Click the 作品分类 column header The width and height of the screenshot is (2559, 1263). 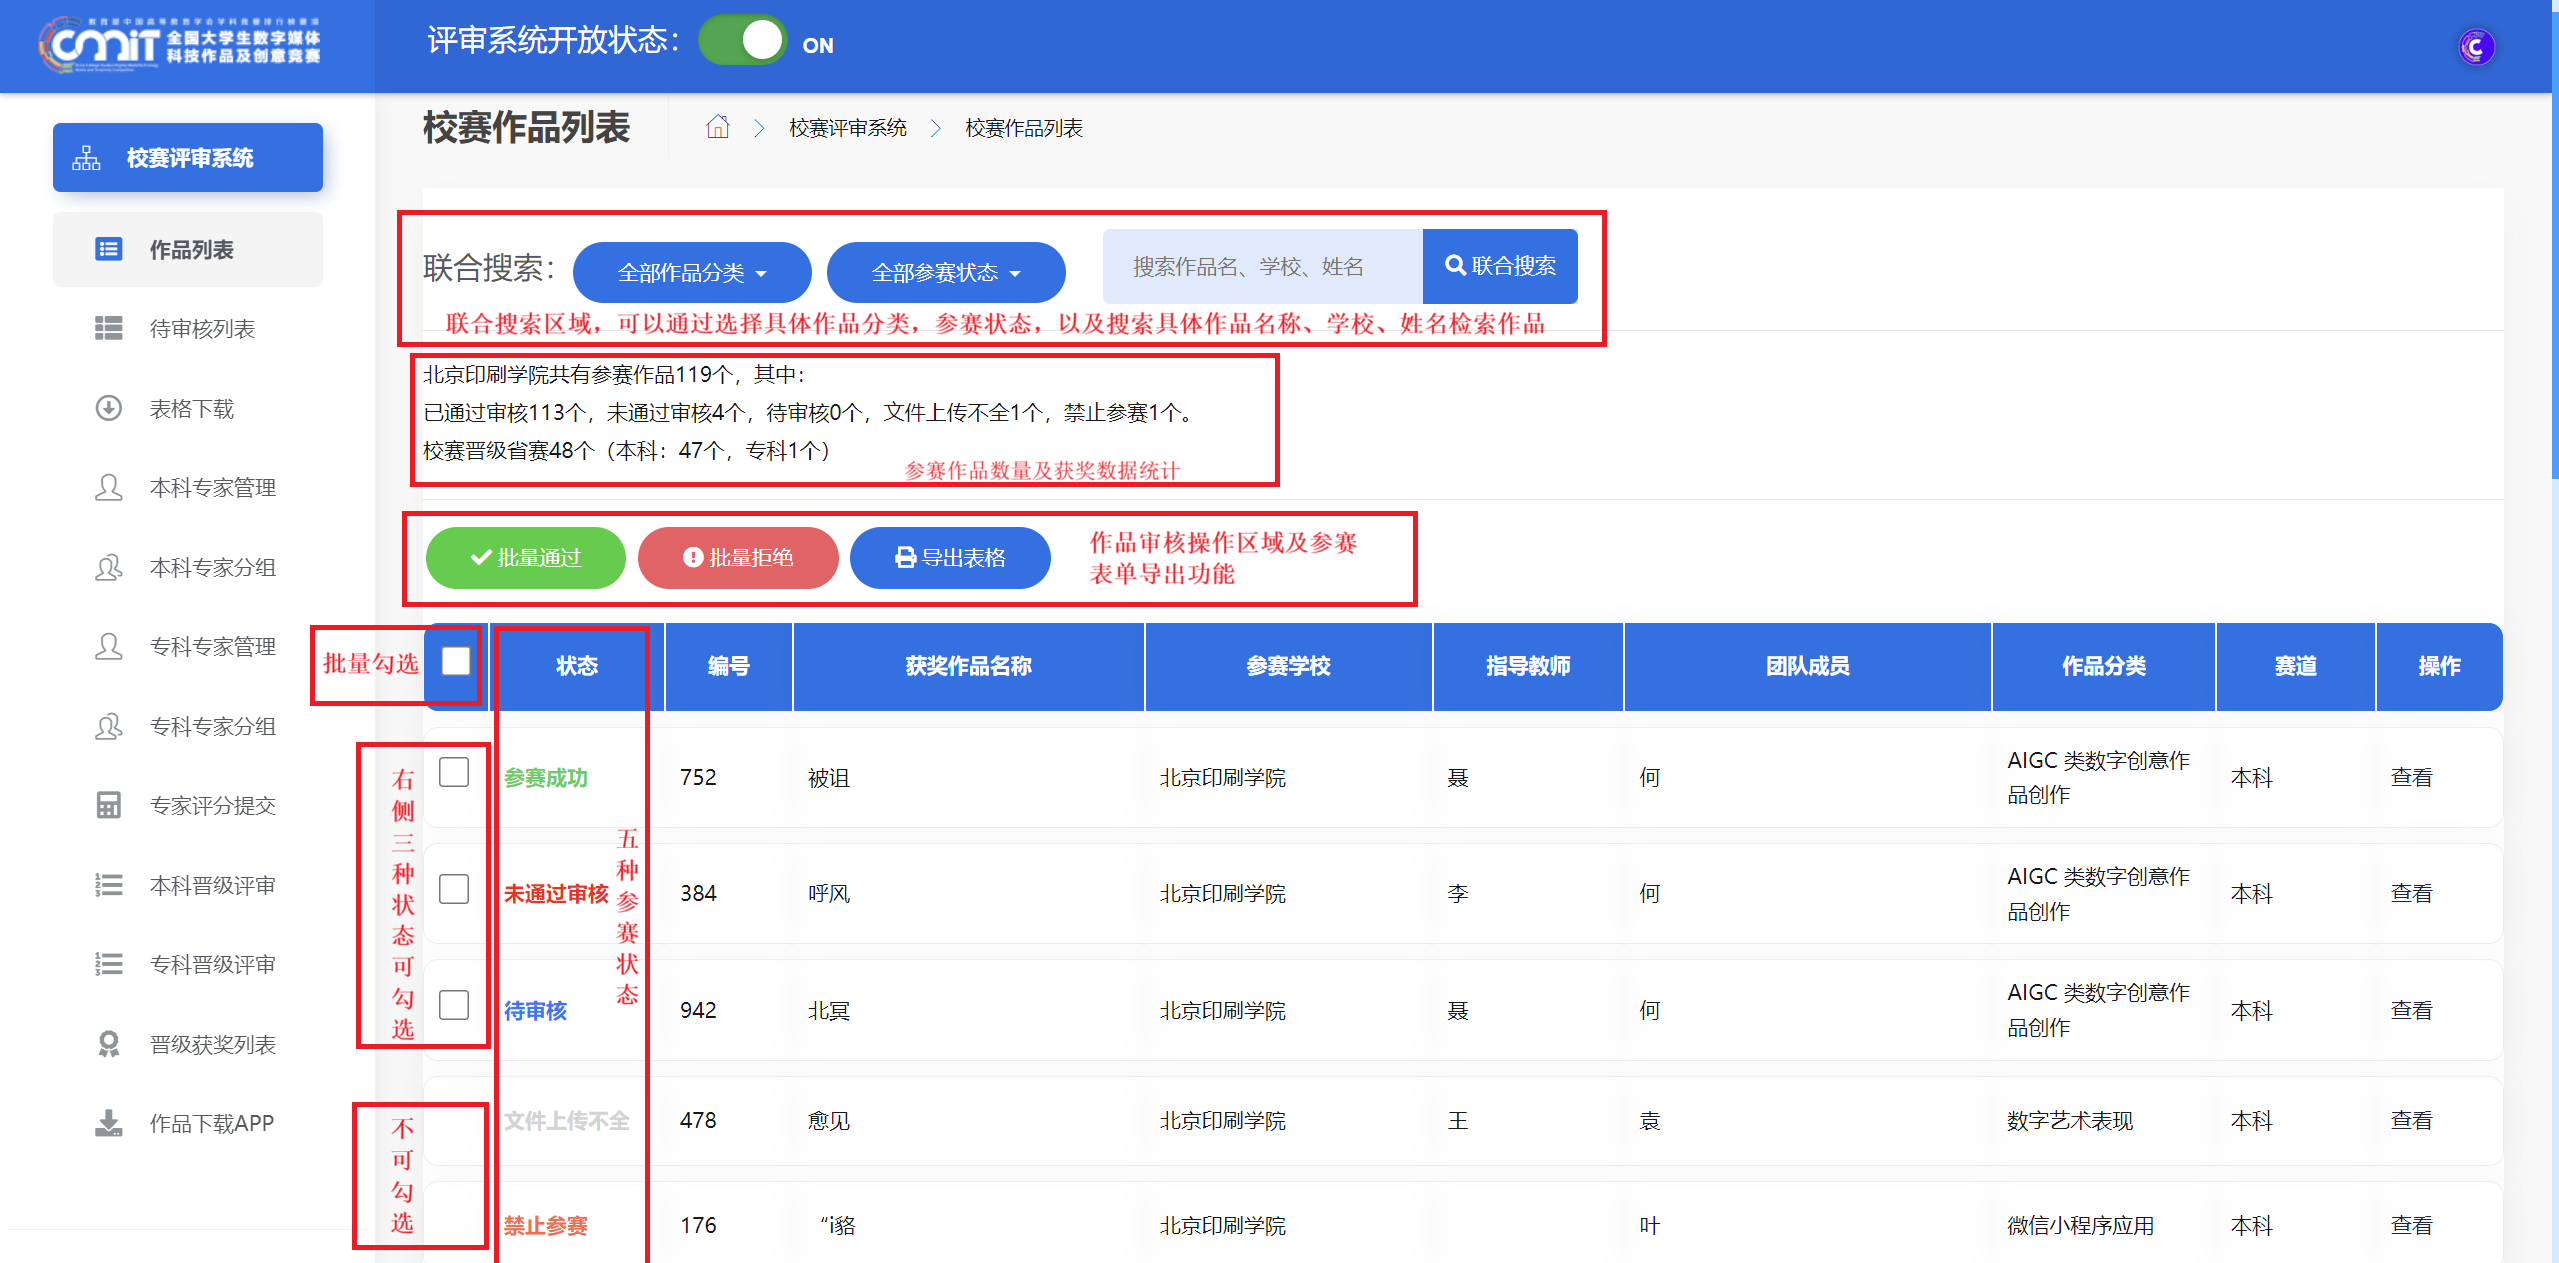pyautogui.click(x=2103, y=666)
